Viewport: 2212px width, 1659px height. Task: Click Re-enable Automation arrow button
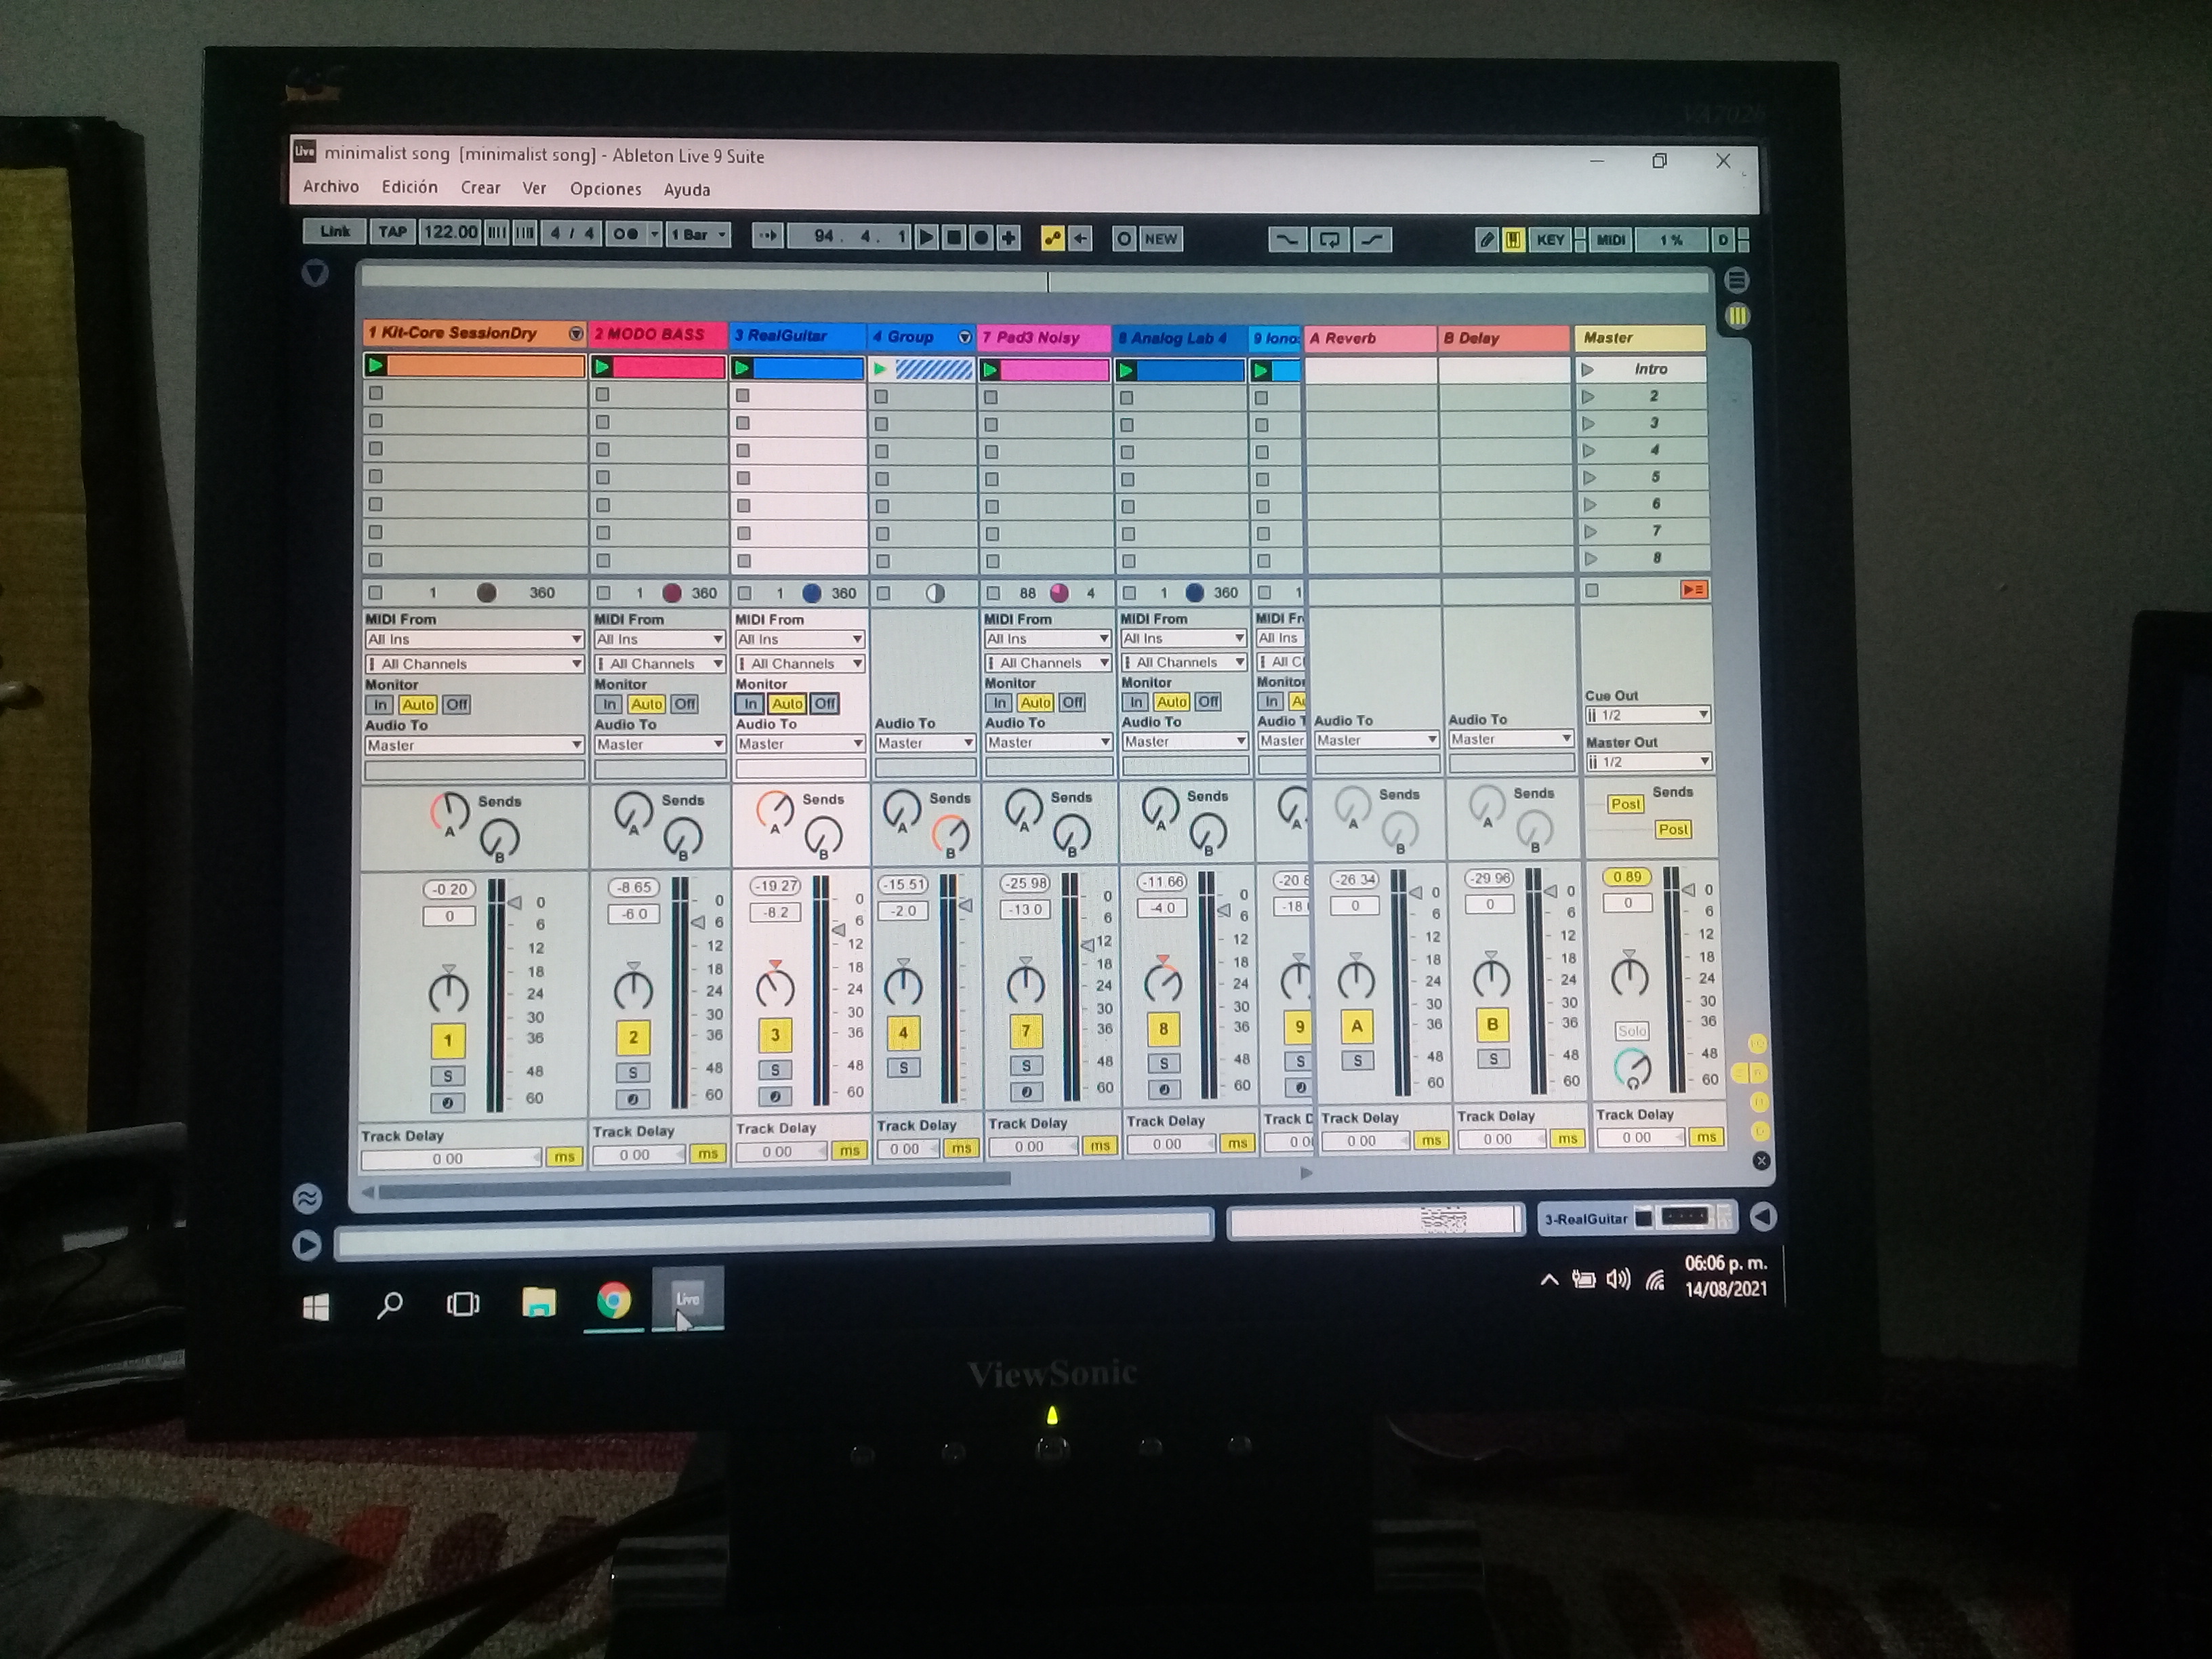(x=1080, y=238)
